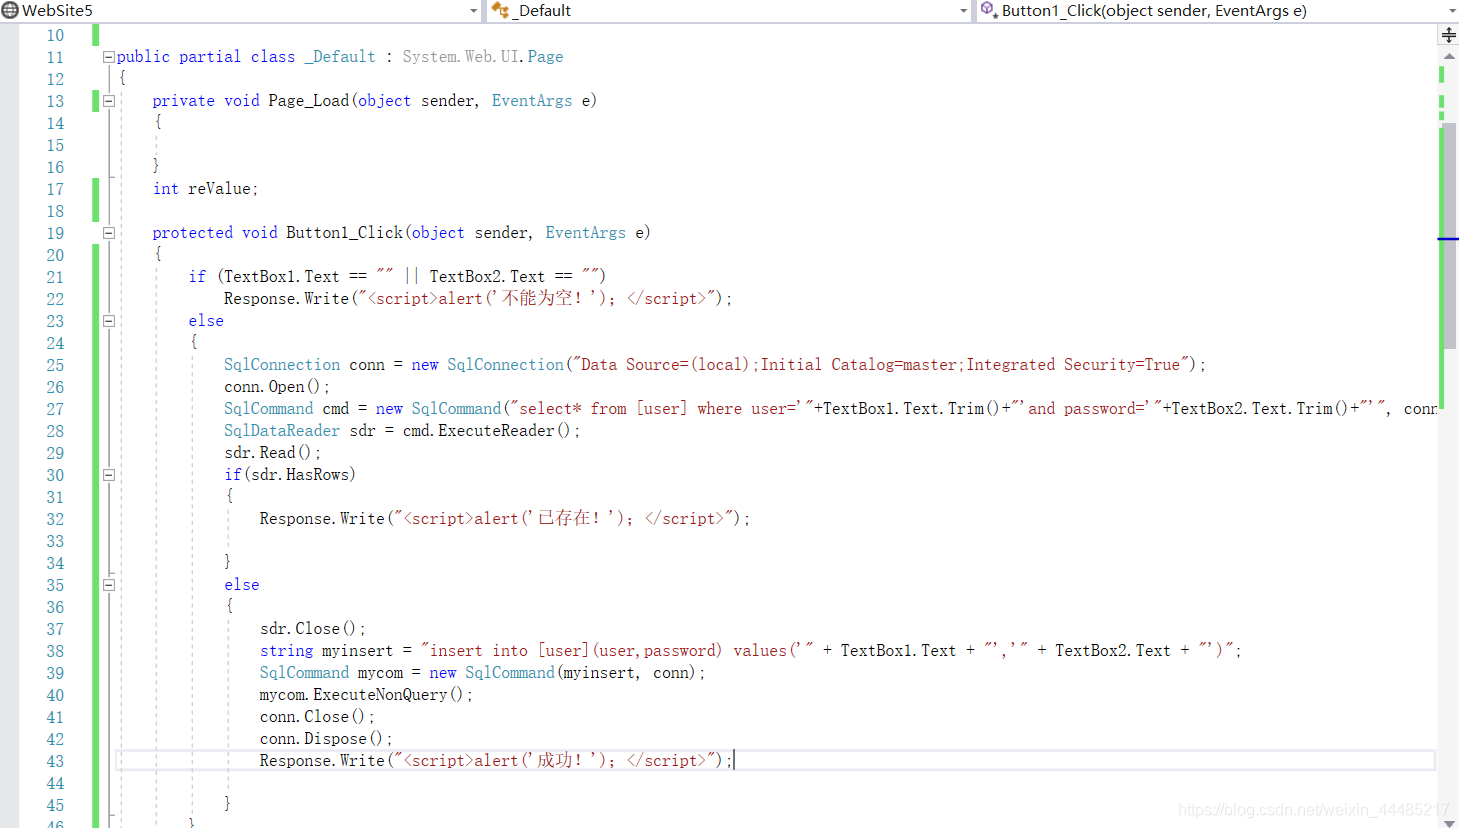Click on 'System.Web.UI.Page' base class text

(x=483, y=57)
